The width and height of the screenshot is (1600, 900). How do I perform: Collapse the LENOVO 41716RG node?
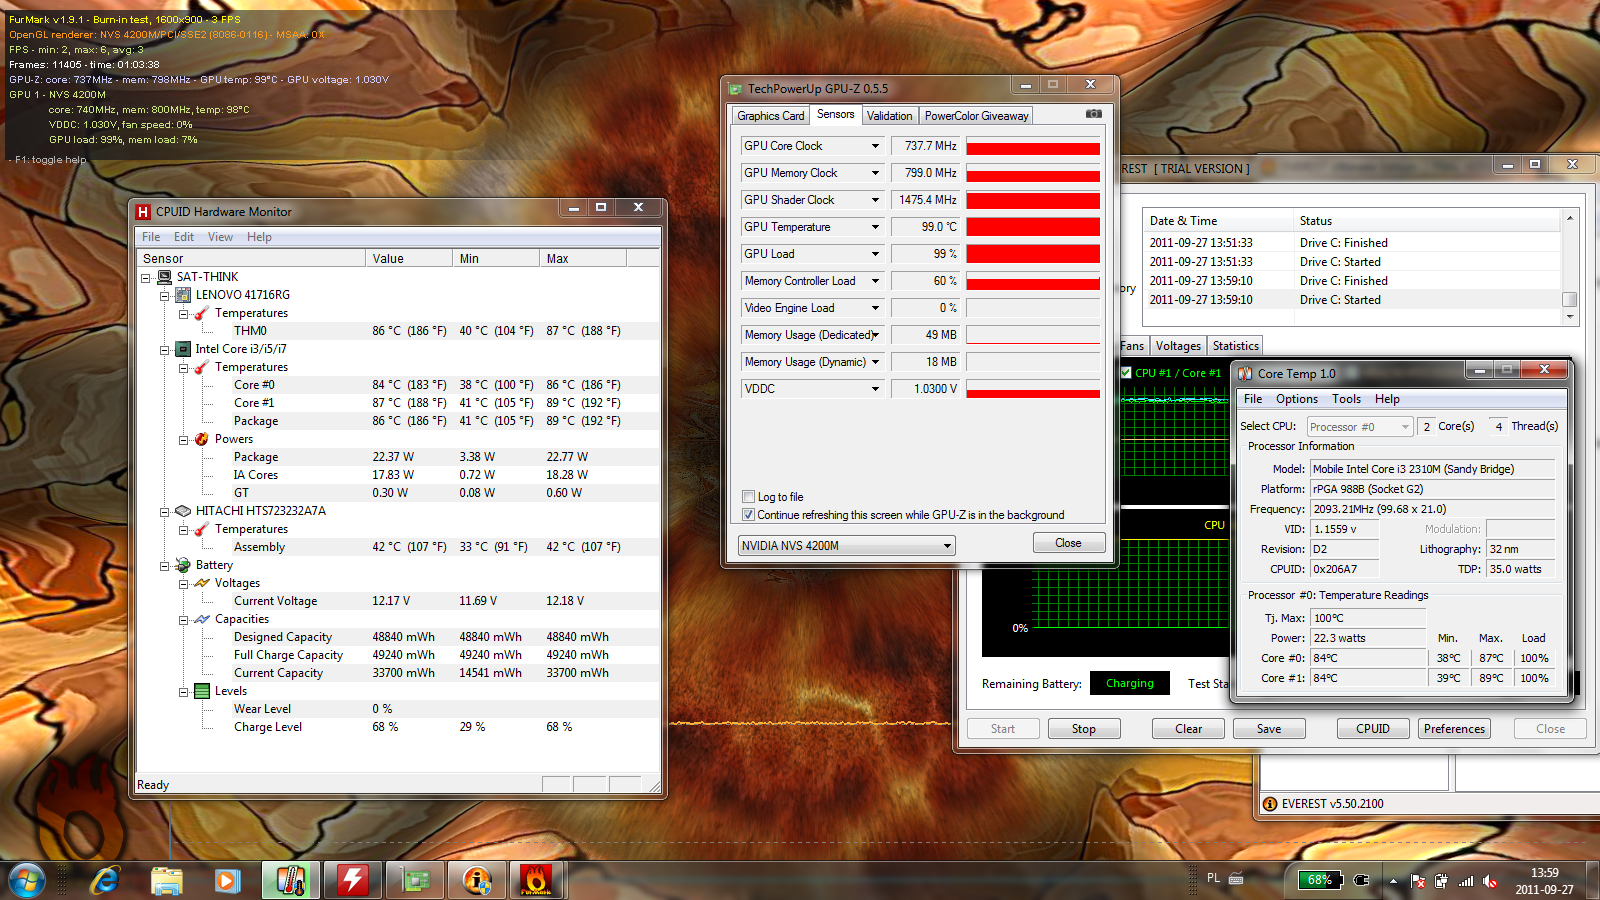[165, 295]
